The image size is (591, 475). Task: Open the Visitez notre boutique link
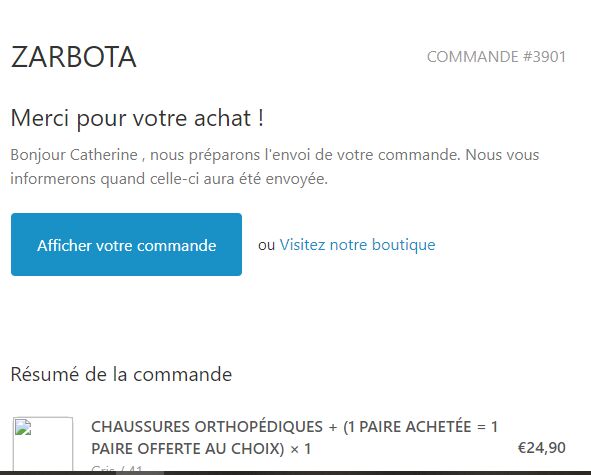(x=357, y=245)
